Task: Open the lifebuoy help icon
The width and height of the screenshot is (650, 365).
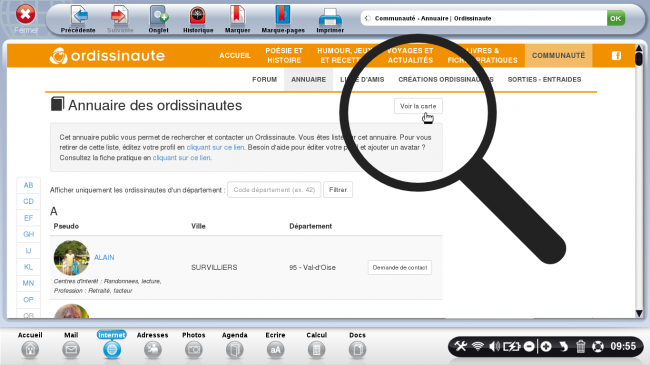Action: [x=598, y=346]
